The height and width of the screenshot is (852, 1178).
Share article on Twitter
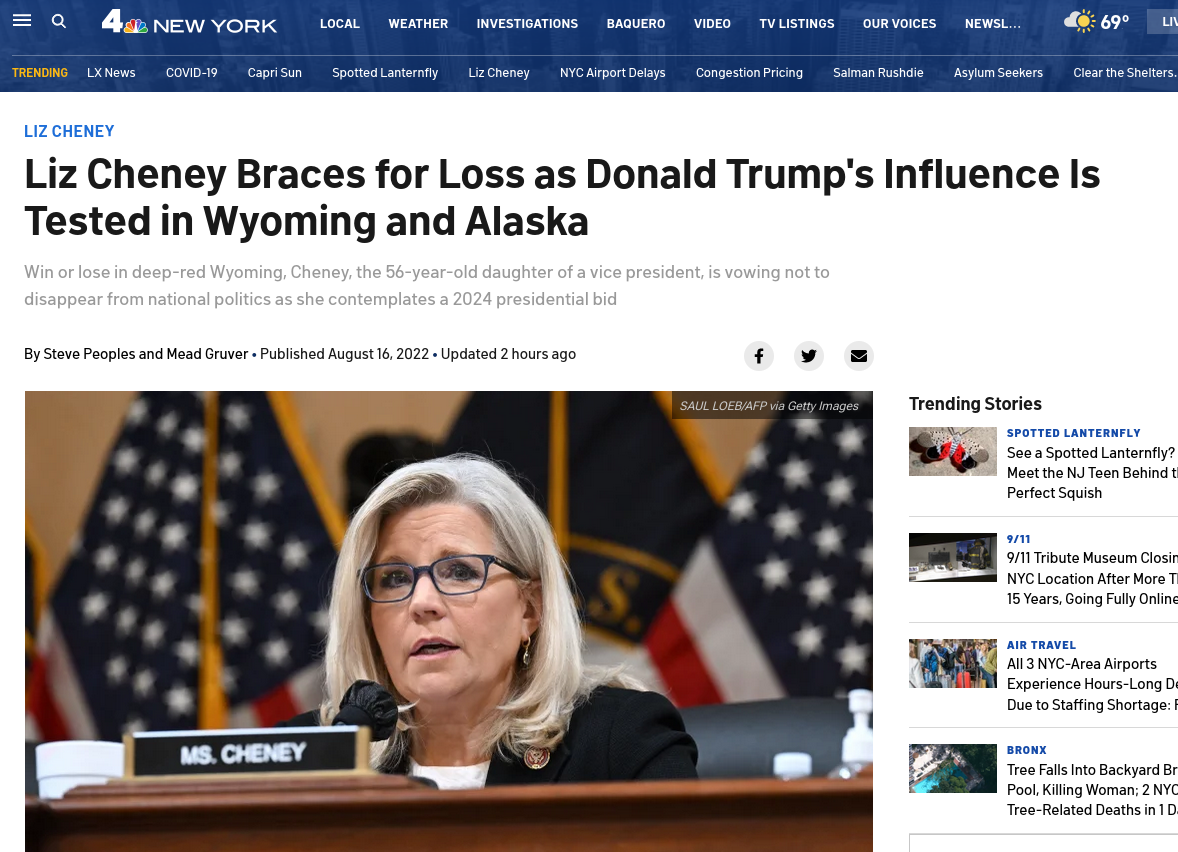[x=808, y=355]
